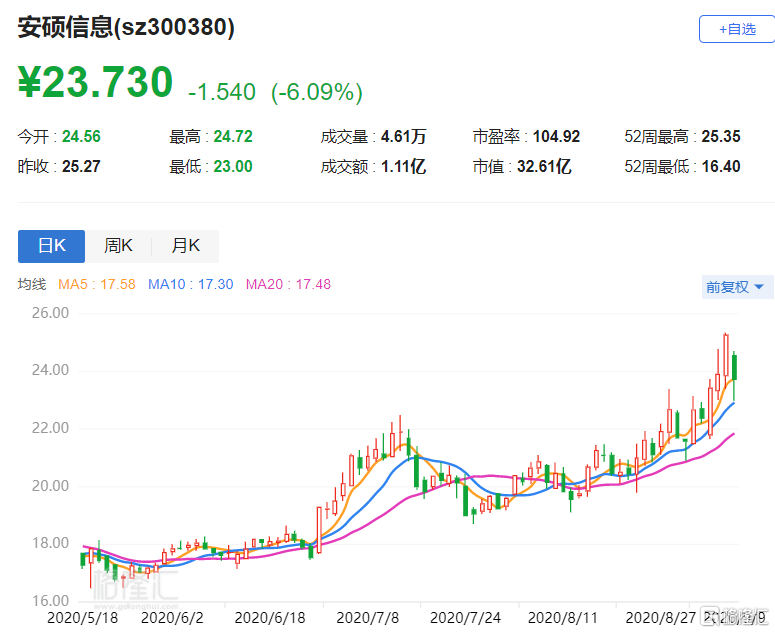
Task: Click the 市值 value 32.61亿
Action: (544, 167)
